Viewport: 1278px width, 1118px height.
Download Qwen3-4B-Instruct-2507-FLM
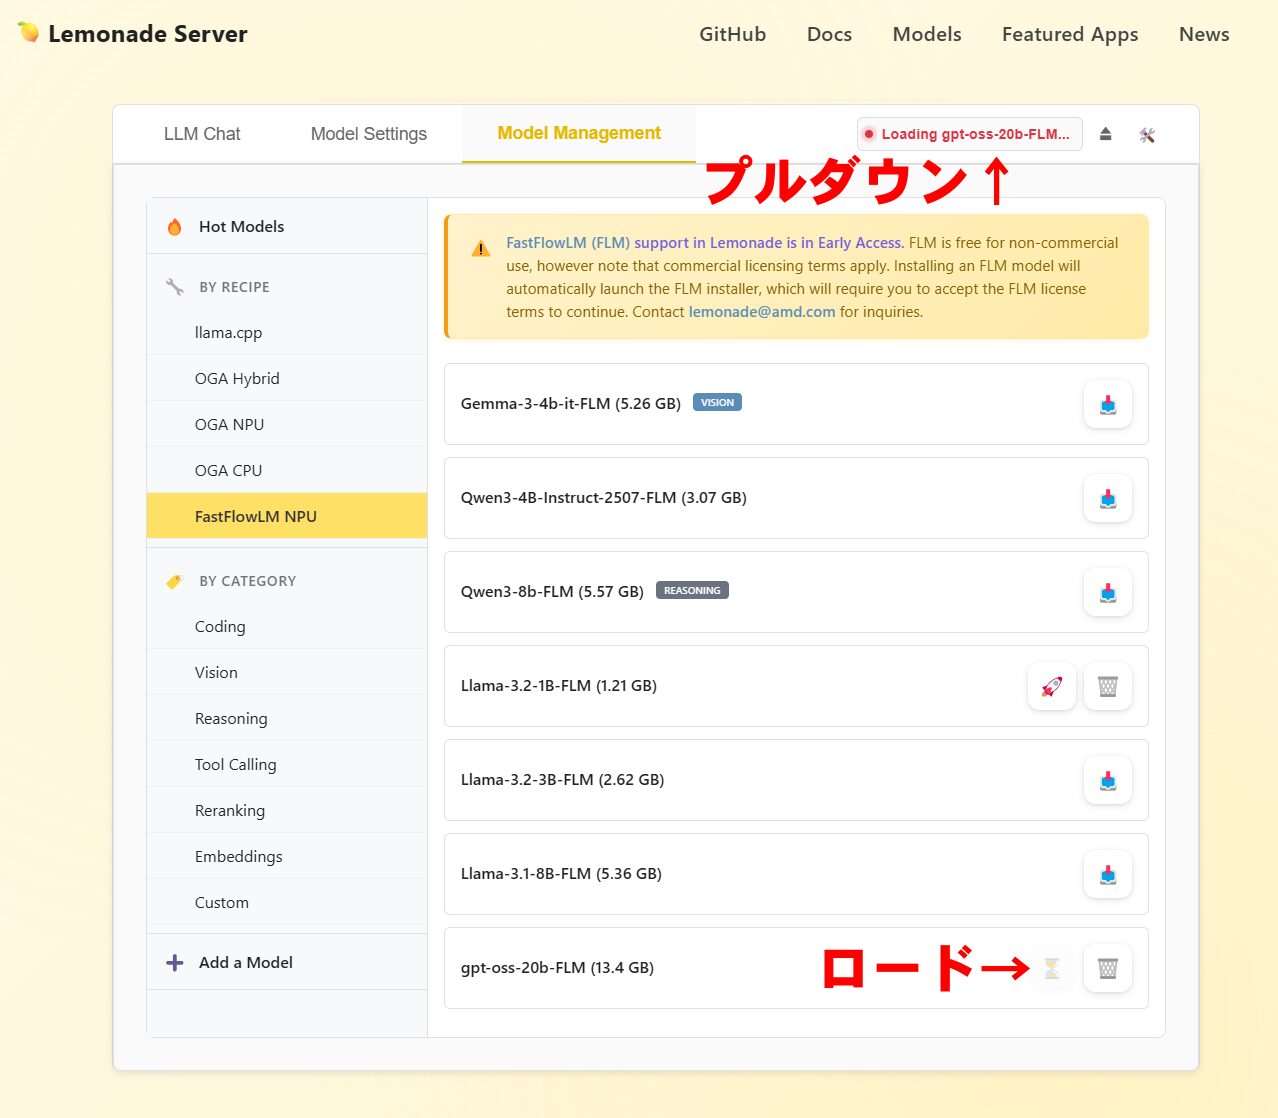[x=1107, y=498]
